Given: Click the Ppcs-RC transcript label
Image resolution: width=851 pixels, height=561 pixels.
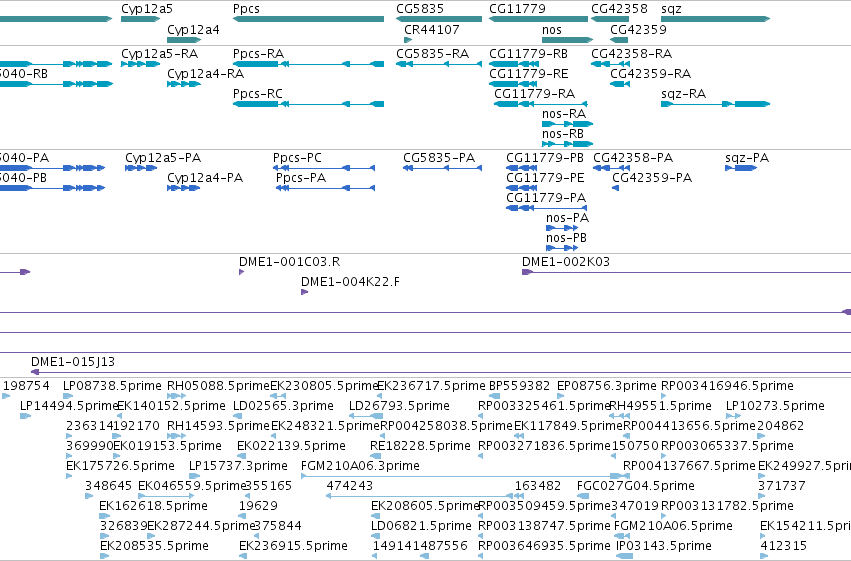Looking at the screenshot, I should (258, 94).
